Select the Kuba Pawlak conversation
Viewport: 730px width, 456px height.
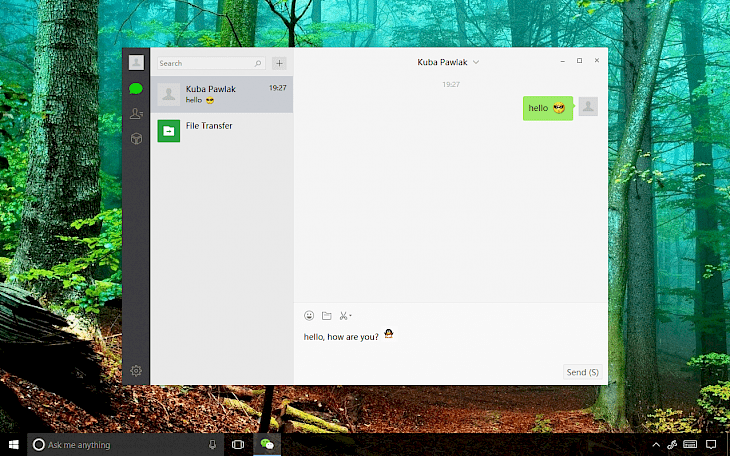(222, 94)
